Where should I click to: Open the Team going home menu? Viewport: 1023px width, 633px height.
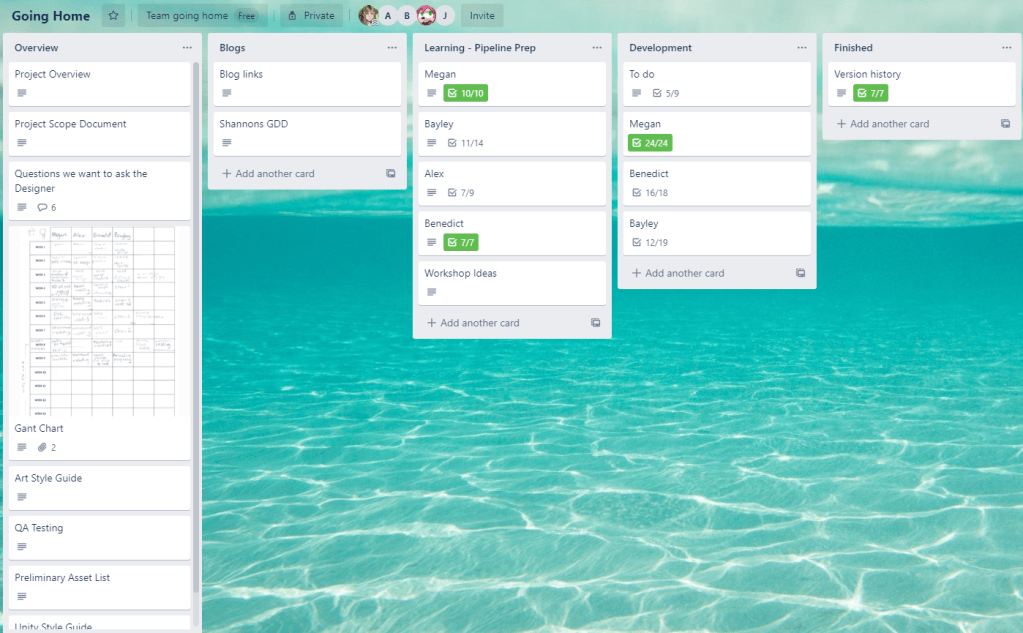click(200, 16)
